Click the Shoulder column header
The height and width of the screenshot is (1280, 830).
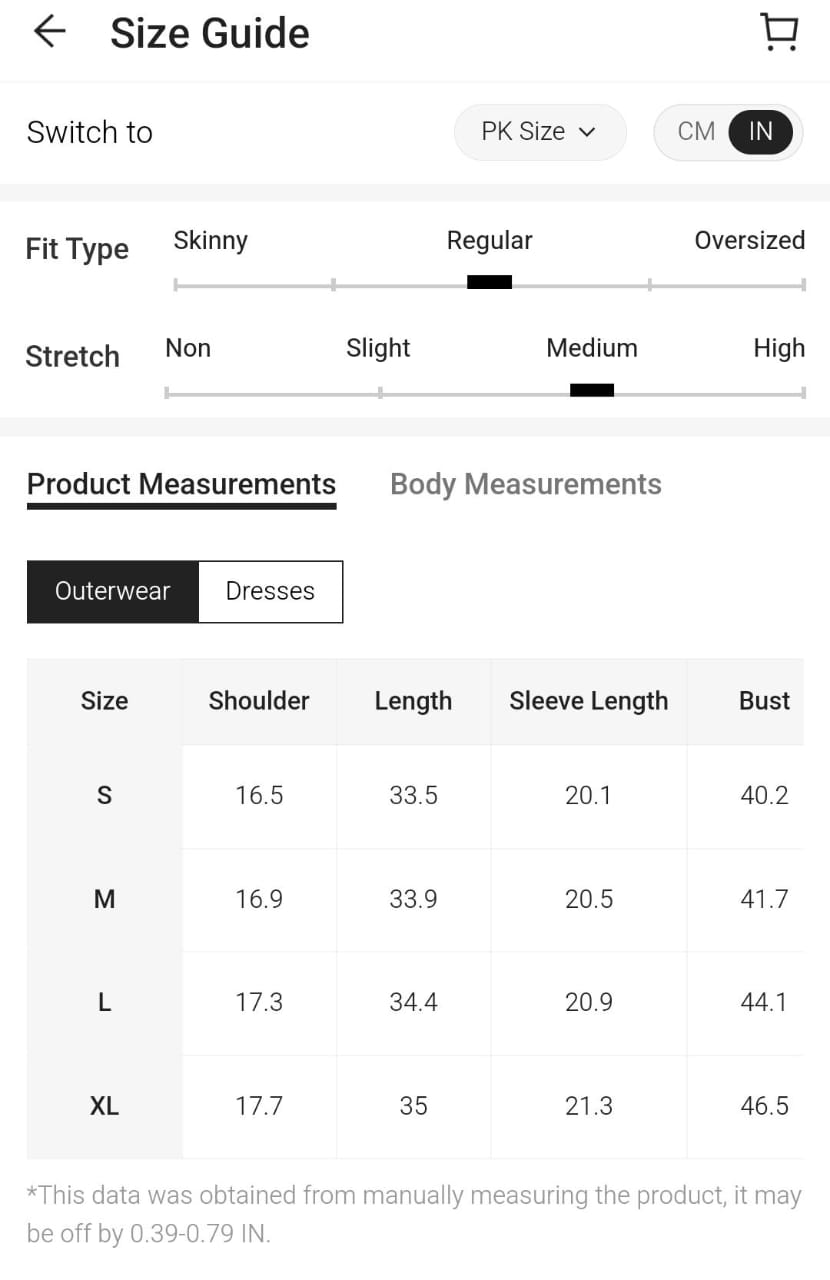[259, 701]
